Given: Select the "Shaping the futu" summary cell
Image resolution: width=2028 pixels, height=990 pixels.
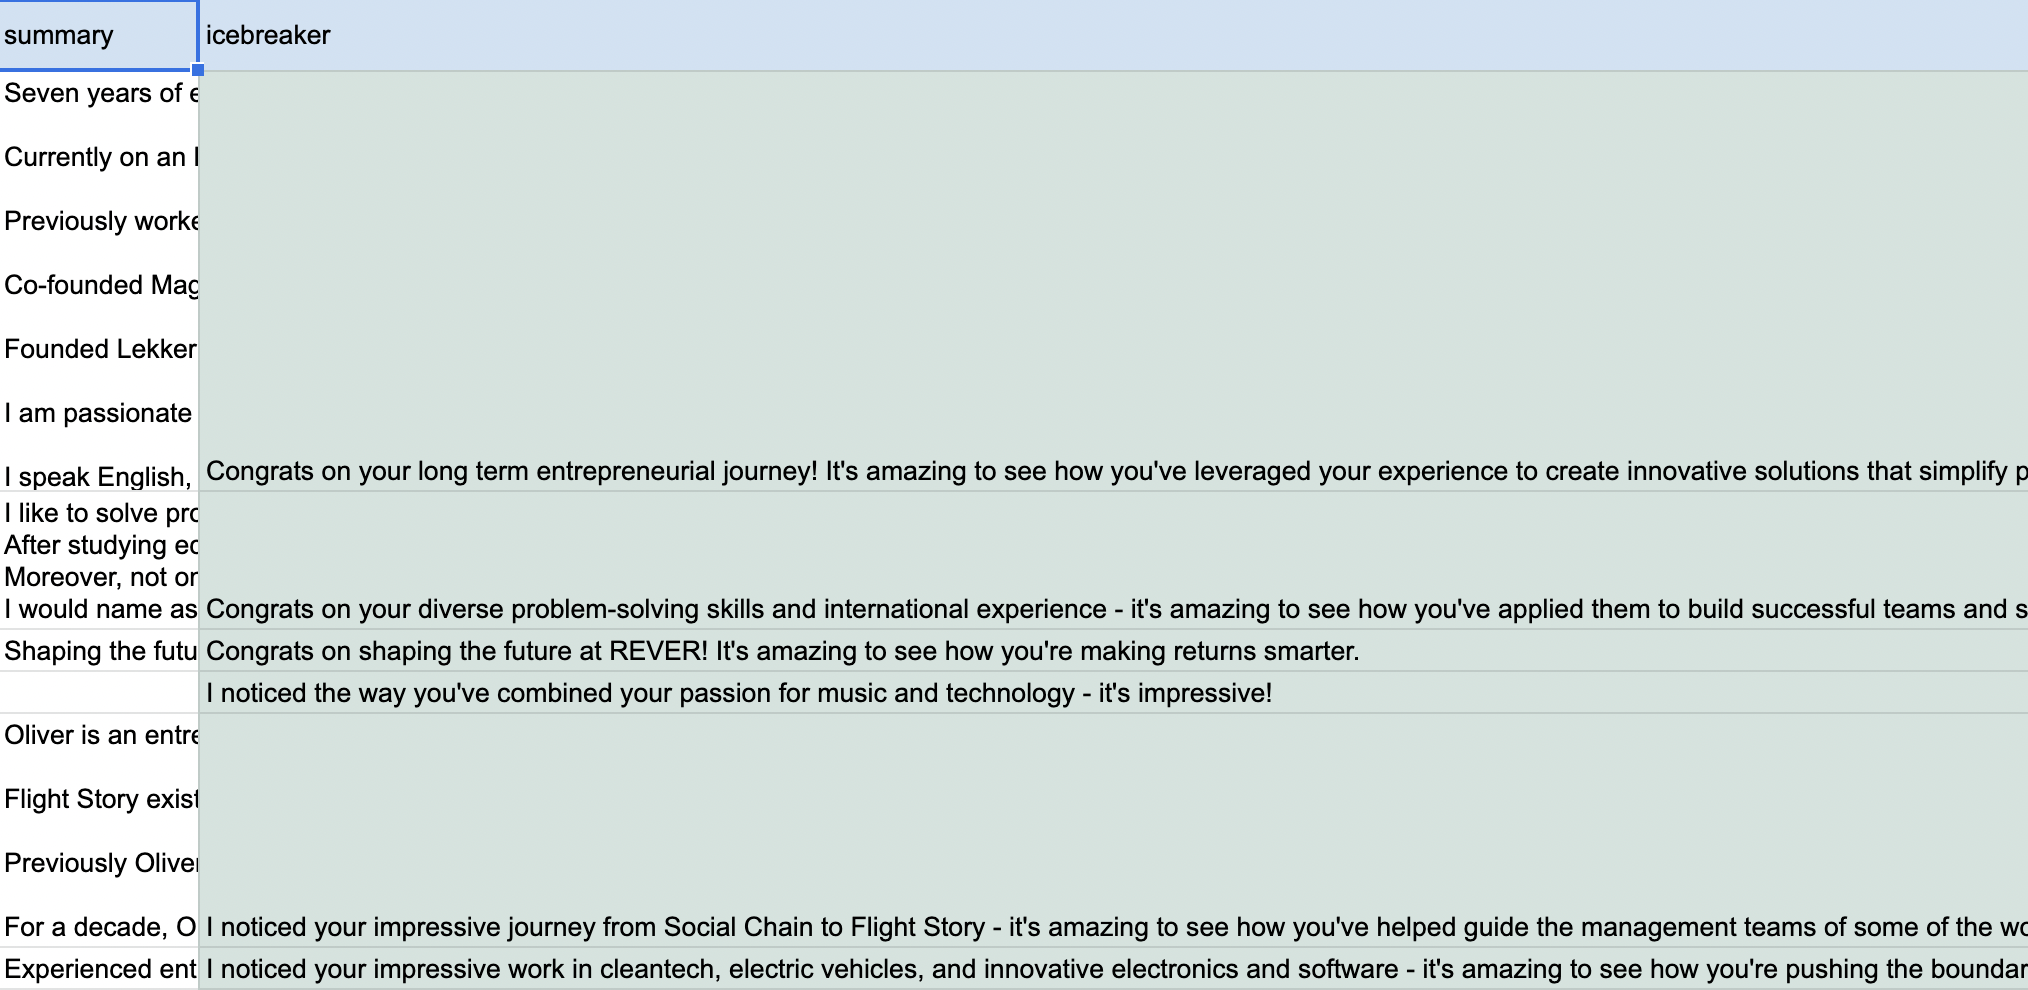Looking at the screenshot, I should click(x=100, y=652).
